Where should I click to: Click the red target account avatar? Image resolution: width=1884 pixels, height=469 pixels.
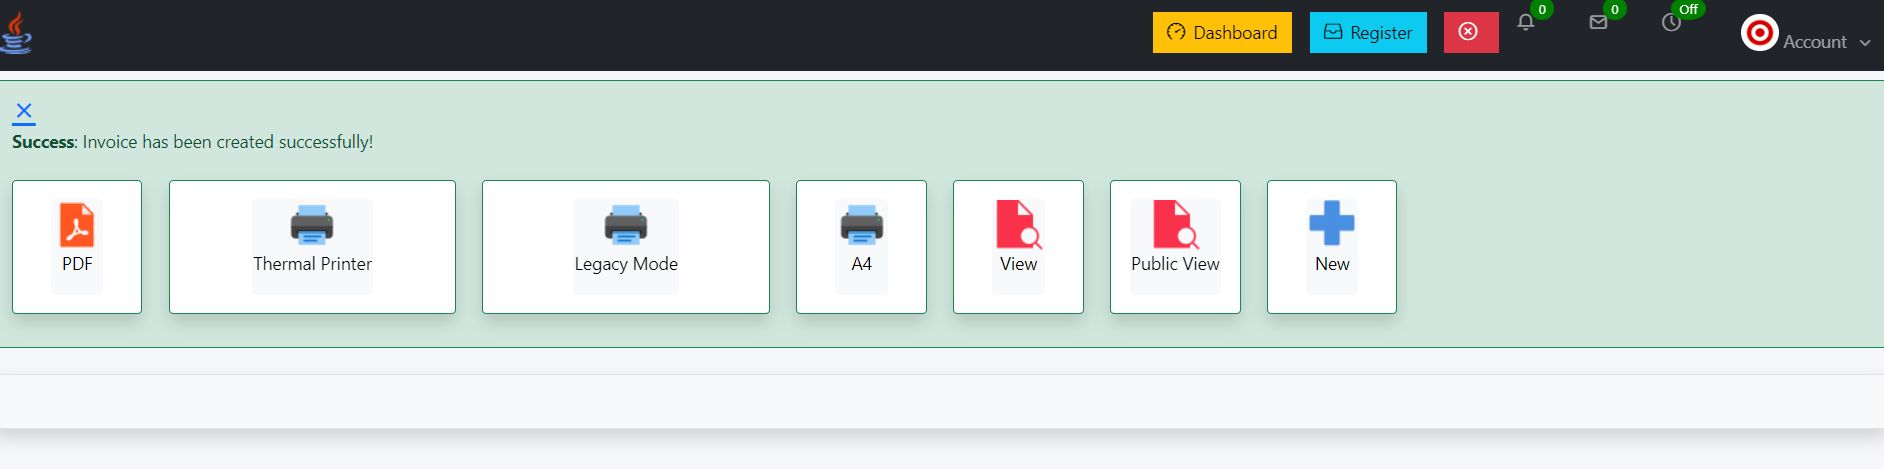(x=1759, y=33)
